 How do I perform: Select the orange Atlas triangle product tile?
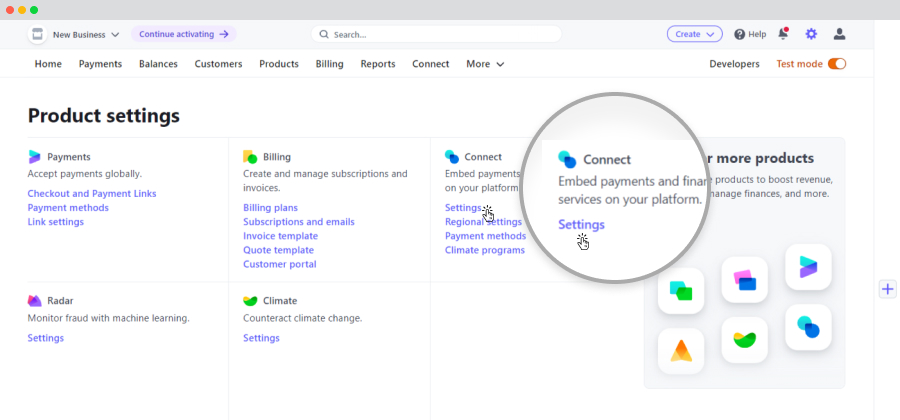click(x=681, y=351)
